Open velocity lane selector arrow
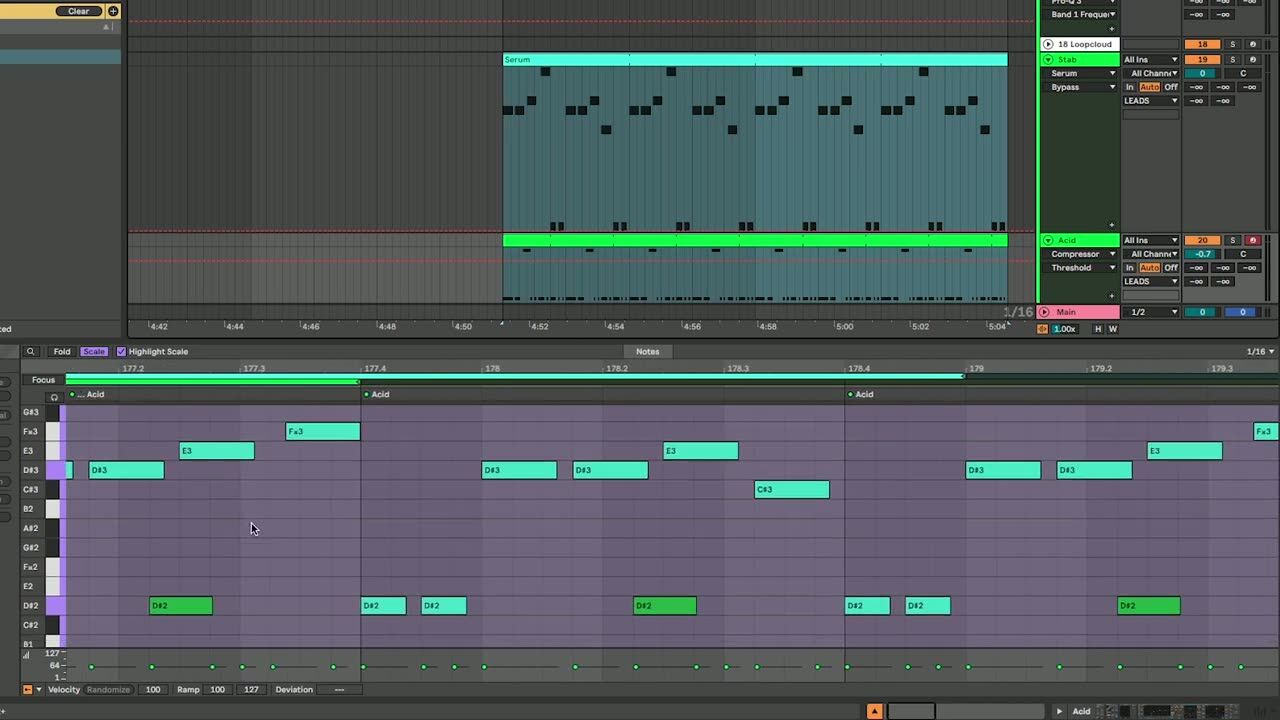Viewport: 1280px width, 720px height. tap(39, 689)
